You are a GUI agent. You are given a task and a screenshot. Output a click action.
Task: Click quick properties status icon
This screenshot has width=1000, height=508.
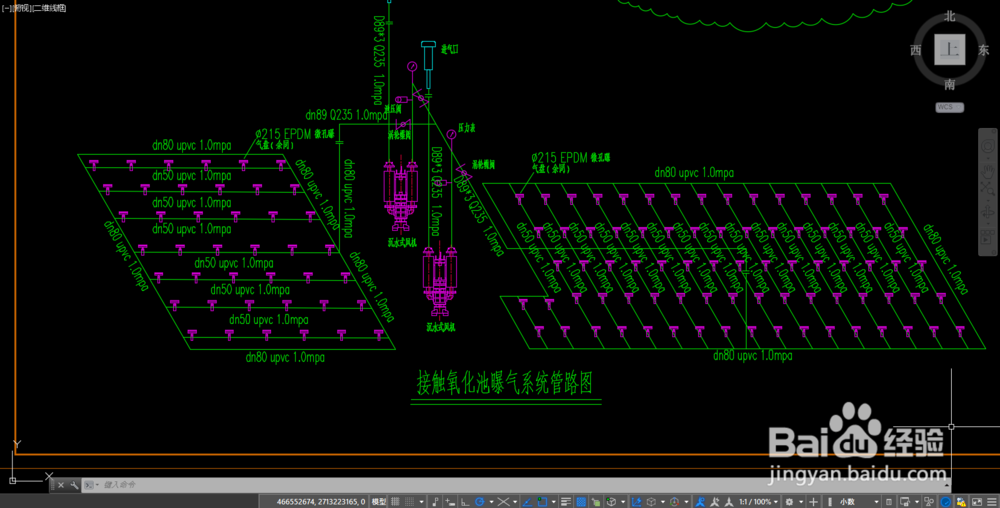coord(889,502)
